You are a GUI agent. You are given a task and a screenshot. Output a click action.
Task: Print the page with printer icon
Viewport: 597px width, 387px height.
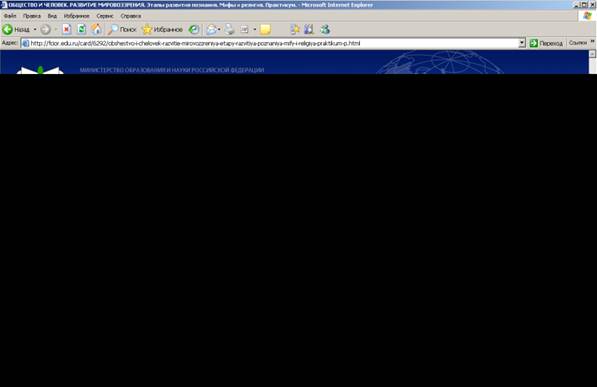[x=229, y=29]
